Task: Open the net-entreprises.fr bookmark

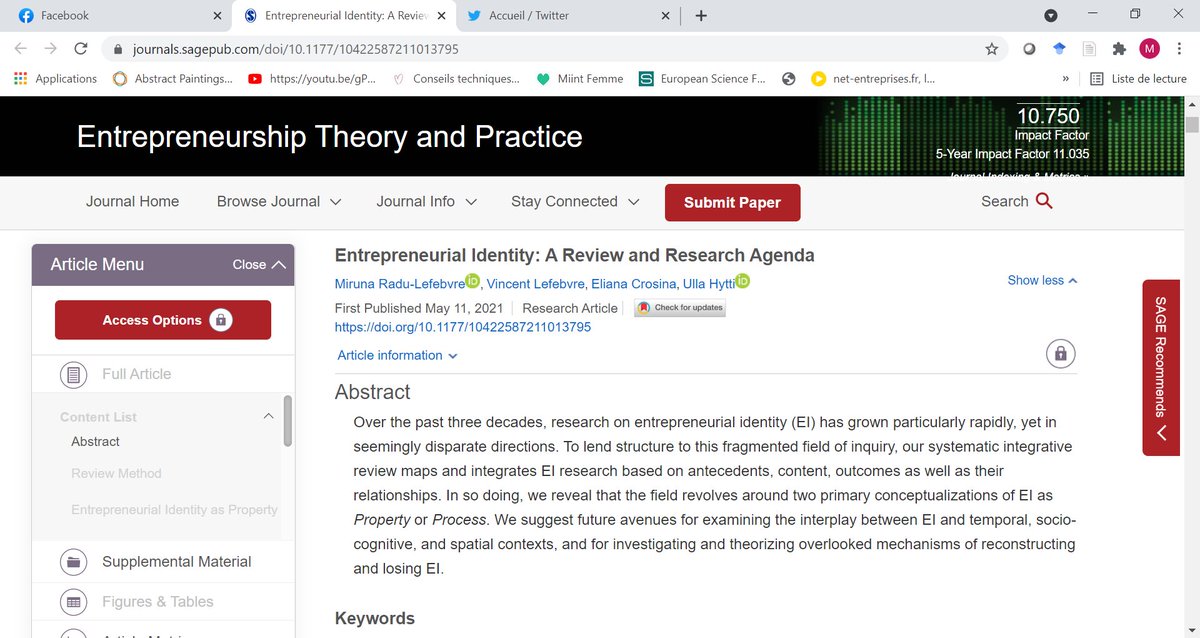Action: pyautogui.click(x=873, y=78)
